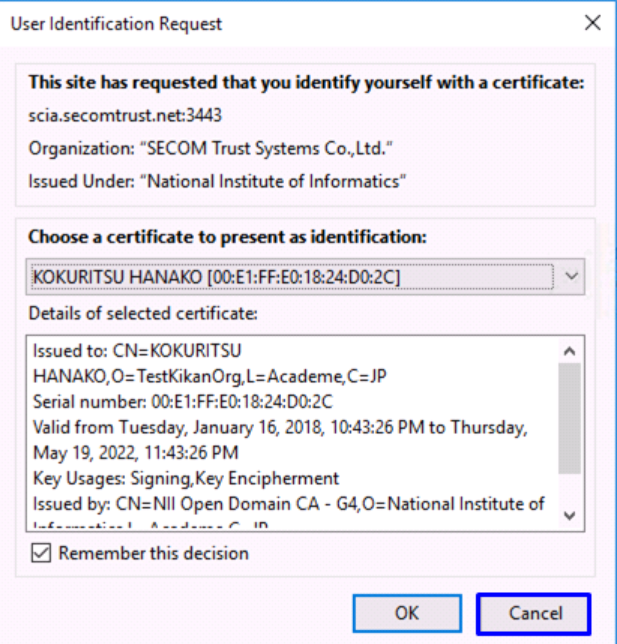Click the scia.secomtrust.net:3443 site text
Screen dimensions: 617x644
tap(125, 115)
